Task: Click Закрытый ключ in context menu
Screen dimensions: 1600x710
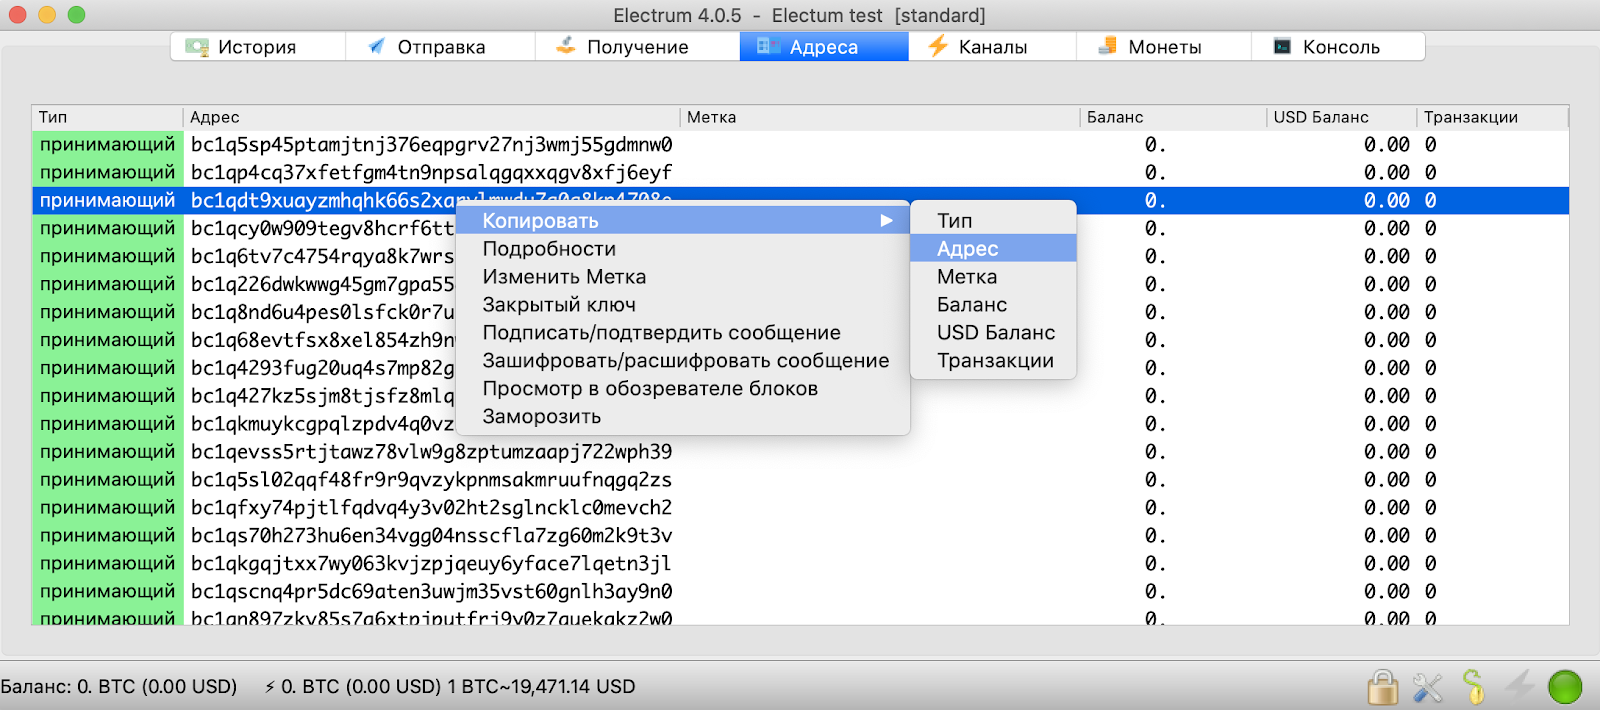Action: click(559, 305)
